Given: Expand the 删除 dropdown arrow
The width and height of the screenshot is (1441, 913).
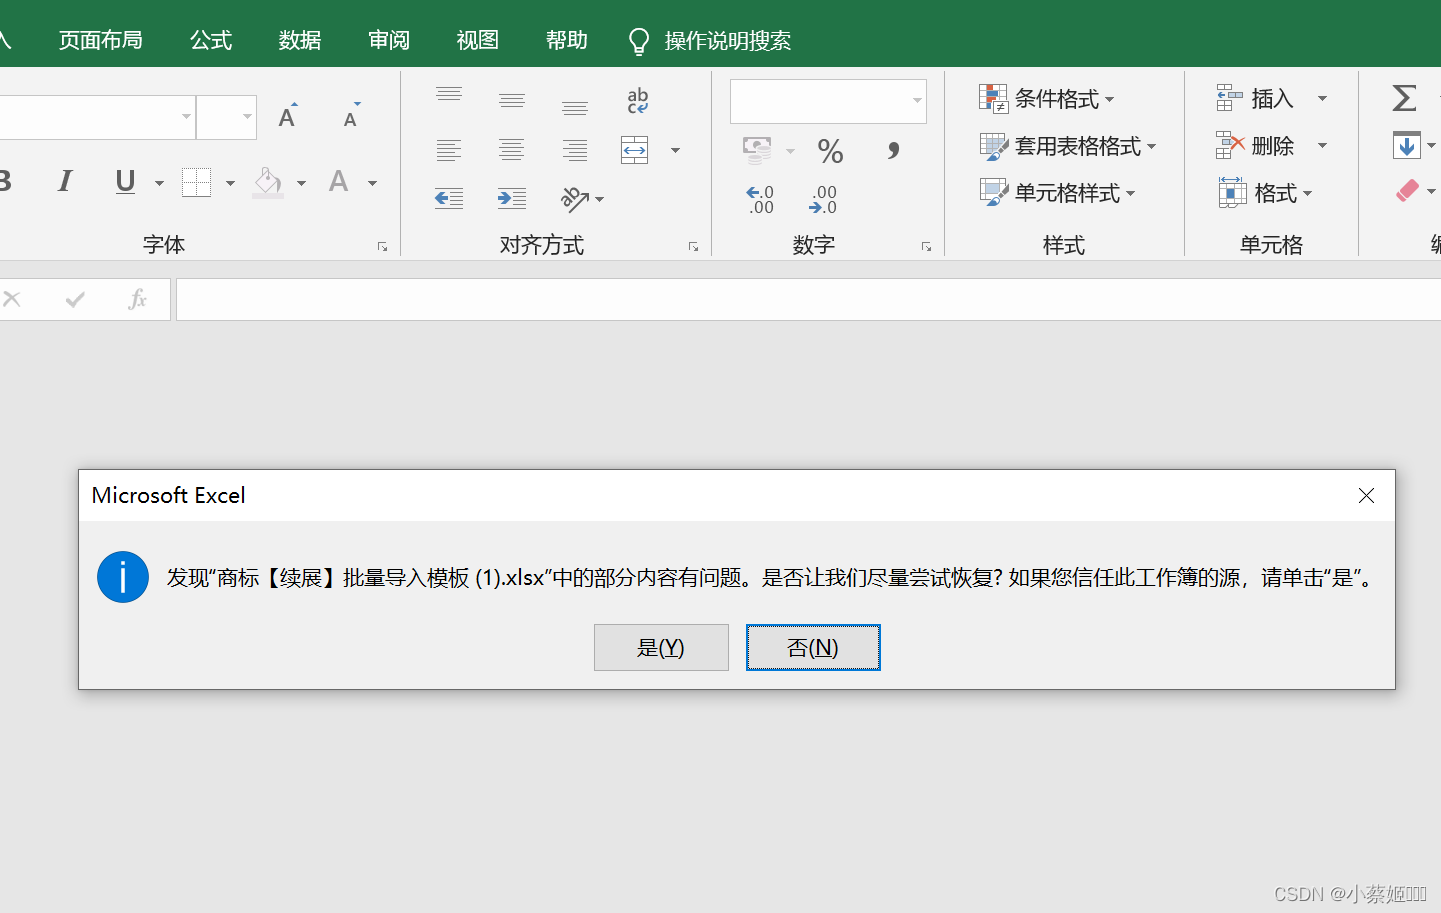Looking at the screenshot, I should pos(1322,145).
